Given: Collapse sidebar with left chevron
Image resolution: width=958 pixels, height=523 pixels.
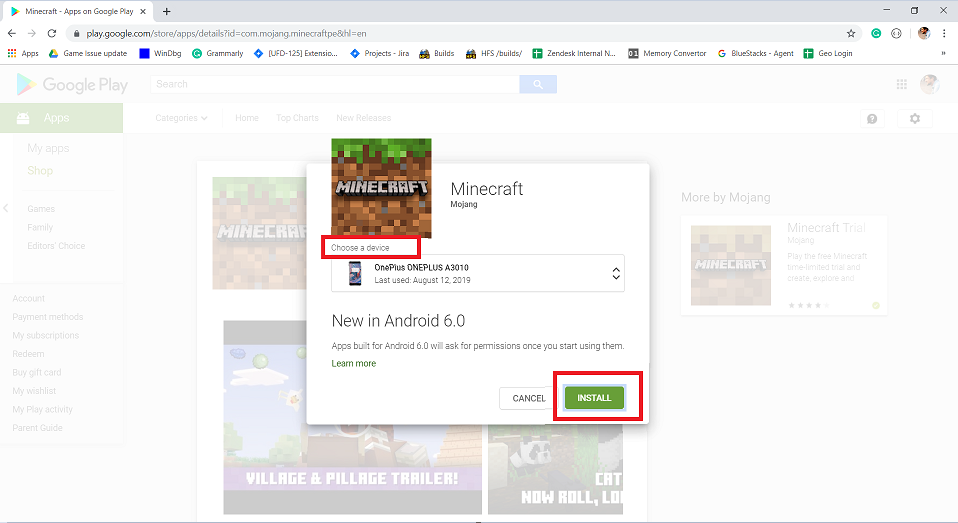Looking at the screenshot, I should [5, 208].
